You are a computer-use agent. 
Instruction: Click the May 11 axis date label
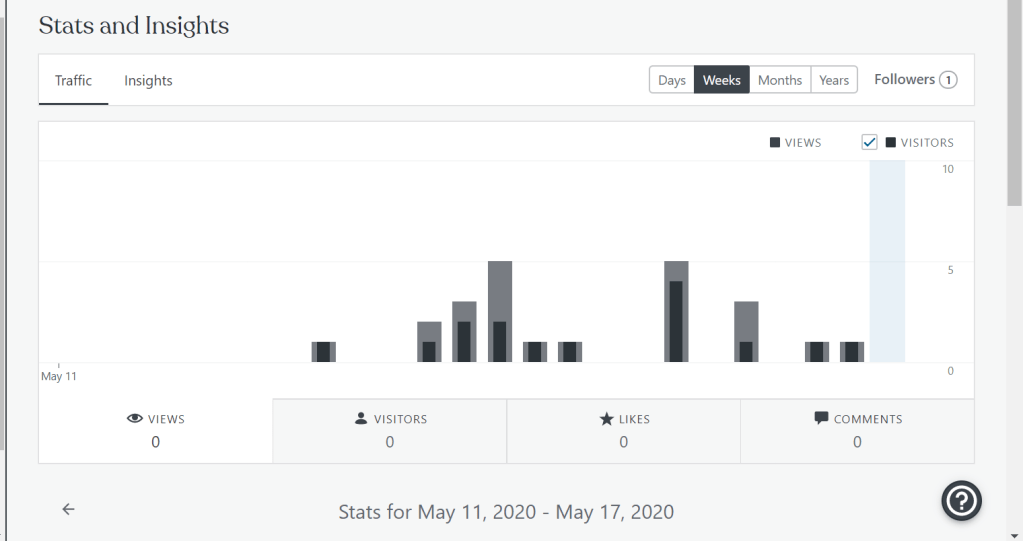point(59,376)
